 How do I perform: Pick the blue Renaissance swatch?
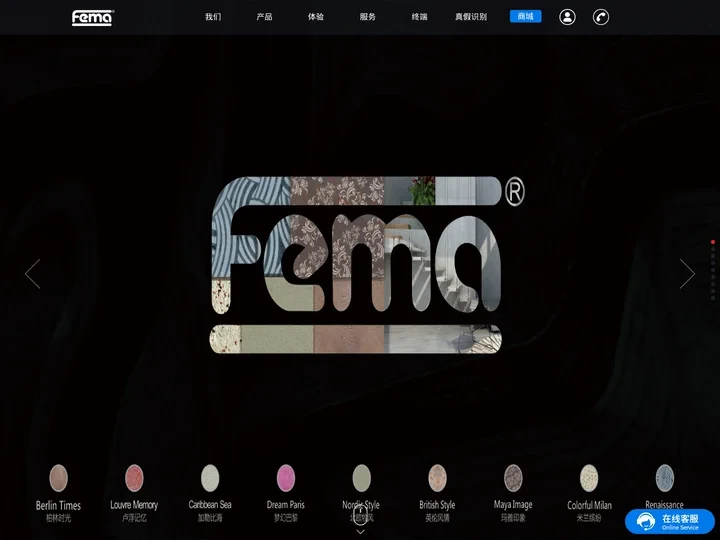665,478
